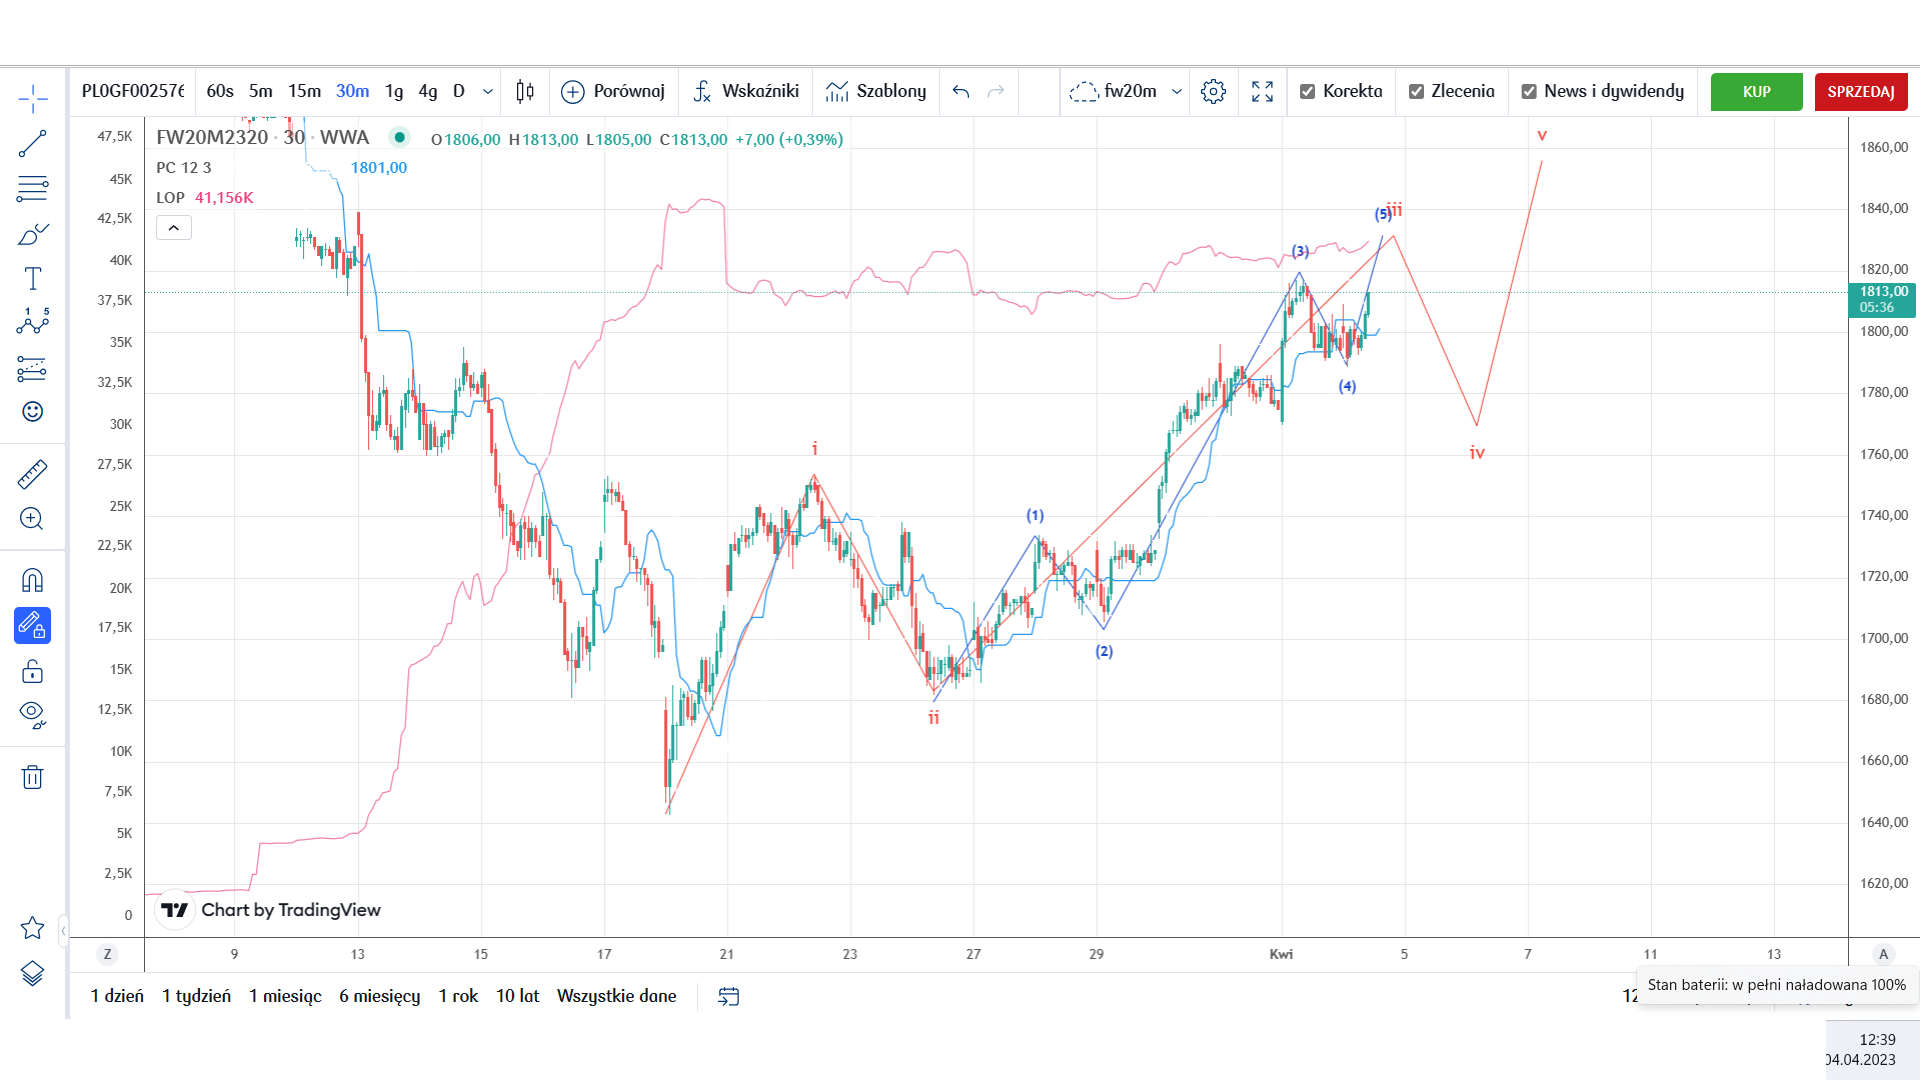Screen dimensions: 1920x1080
Task: Expand the interval list dropdown arrow
Action: click(488, 91)
